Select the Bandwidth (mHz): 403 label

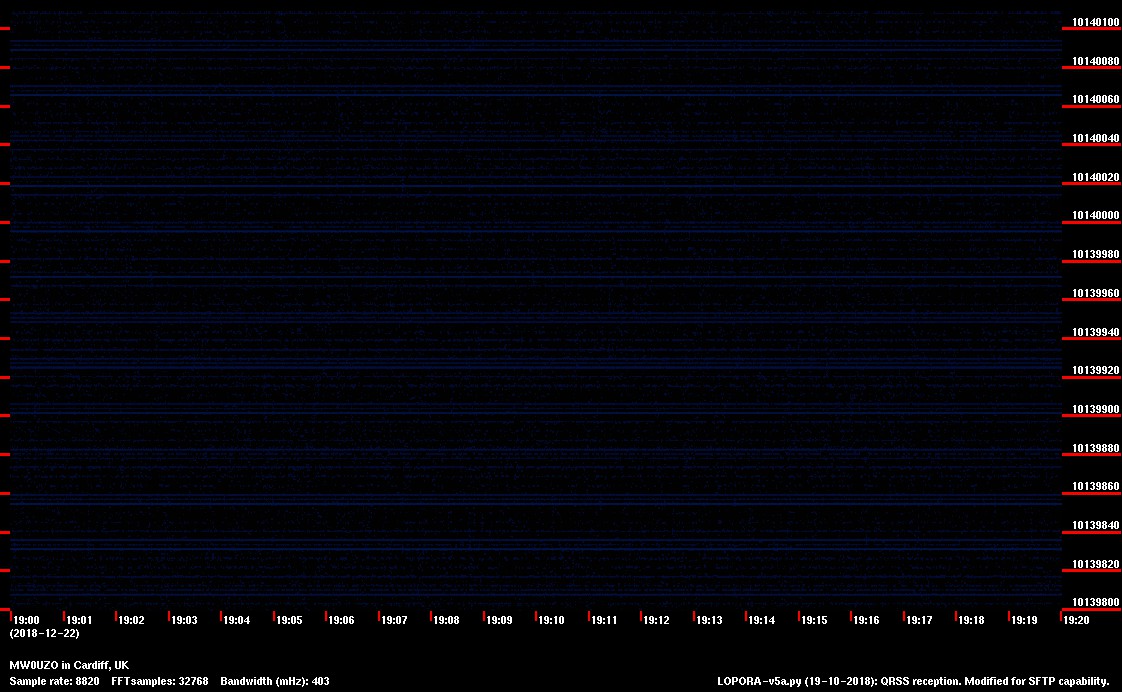(x=274, y=681)
